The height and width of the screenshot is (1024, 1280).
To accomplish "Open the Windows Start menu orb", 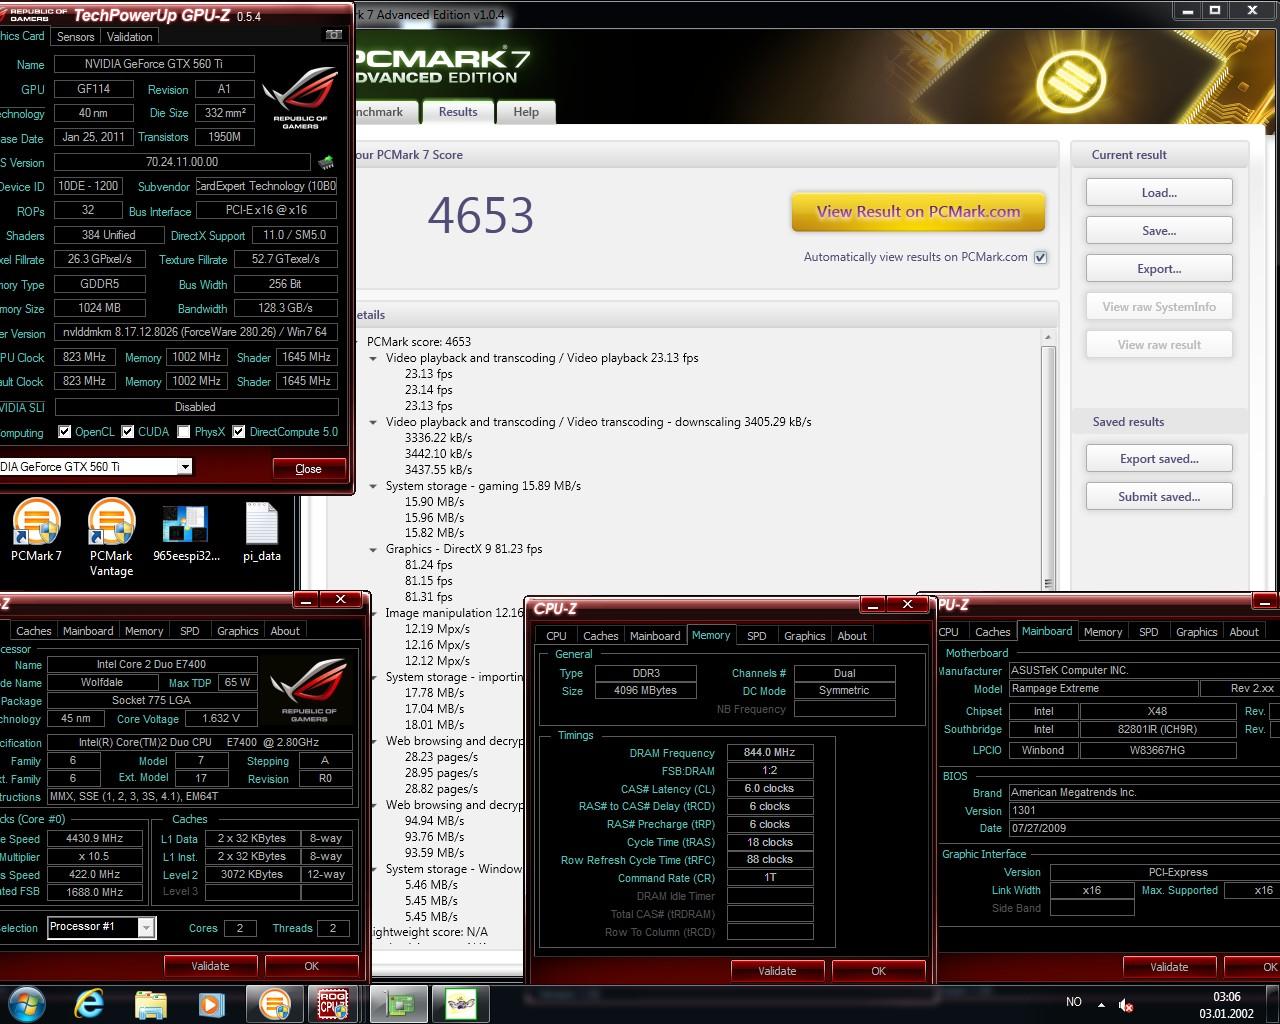I will tap(25, 1003).
